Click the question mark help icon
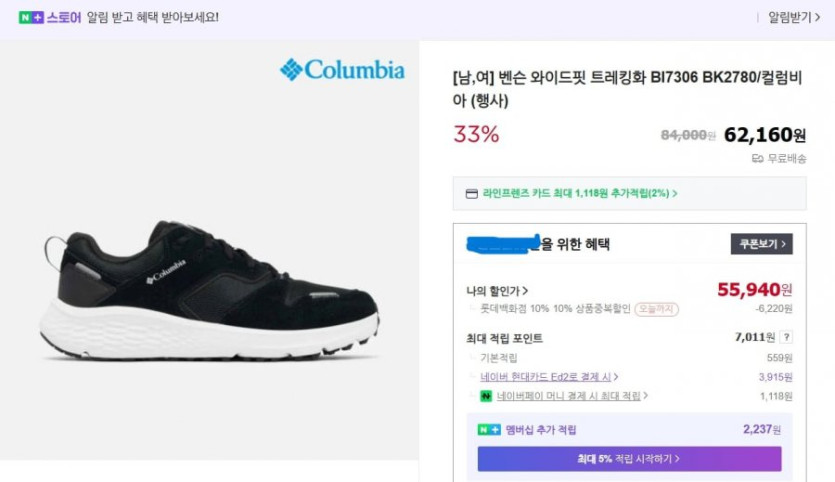The image size is (835, 482). click(786, 337)
